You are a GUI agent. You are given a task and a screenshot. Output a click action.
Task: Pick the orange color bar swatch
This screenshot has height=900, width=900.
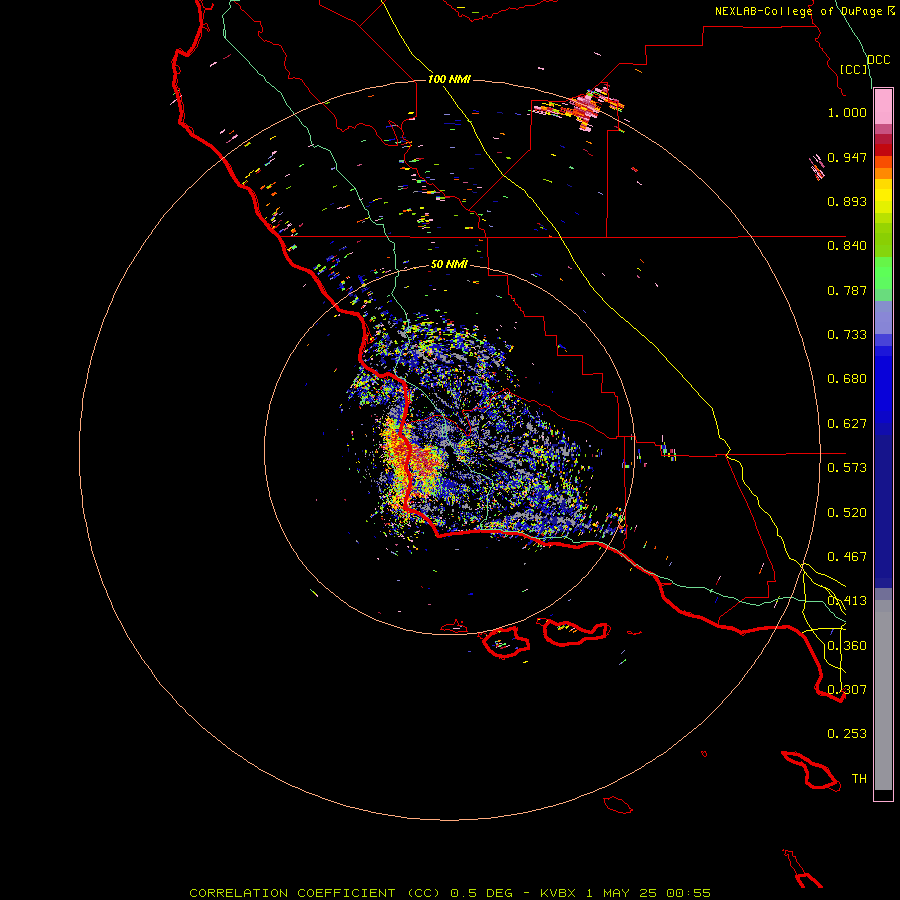883,173
